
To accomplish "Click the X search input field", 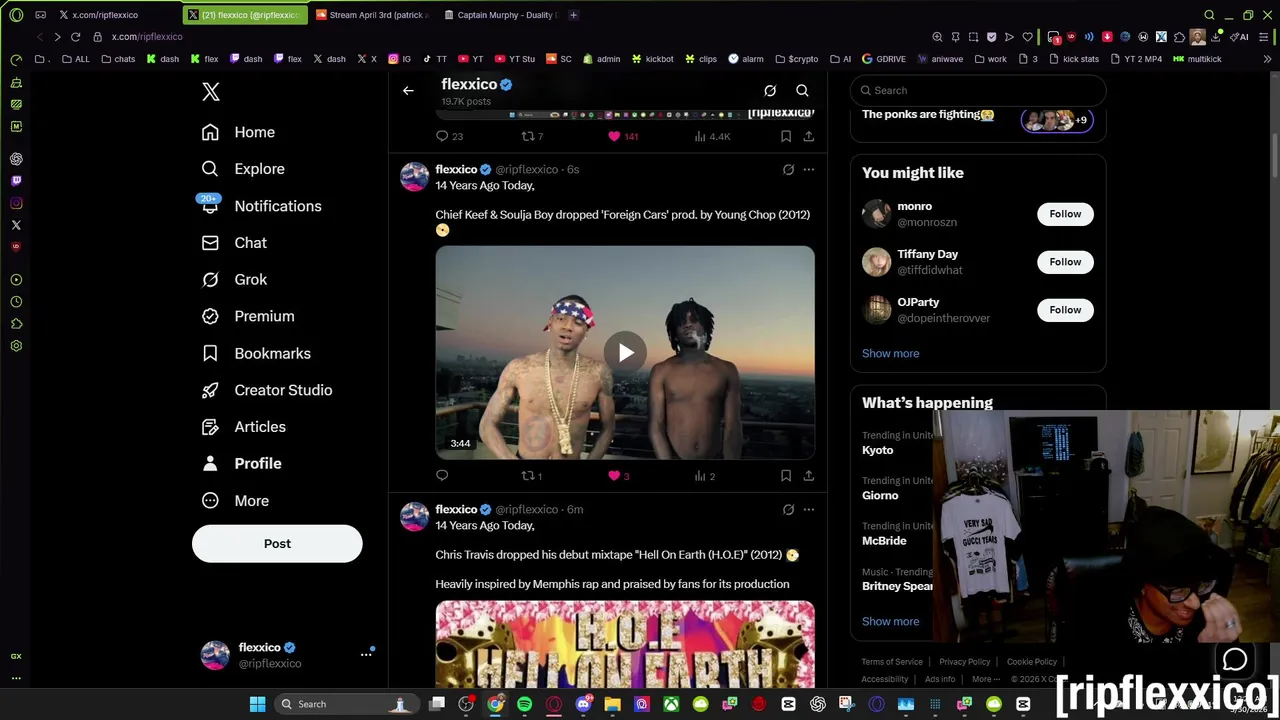I will [978, 91].
